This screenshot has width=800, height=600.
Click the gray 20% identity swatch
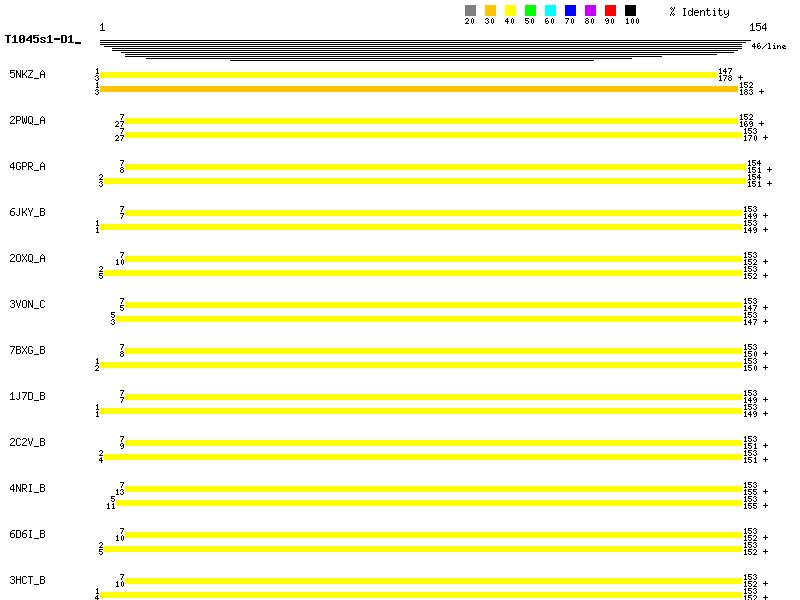point(470,11)
